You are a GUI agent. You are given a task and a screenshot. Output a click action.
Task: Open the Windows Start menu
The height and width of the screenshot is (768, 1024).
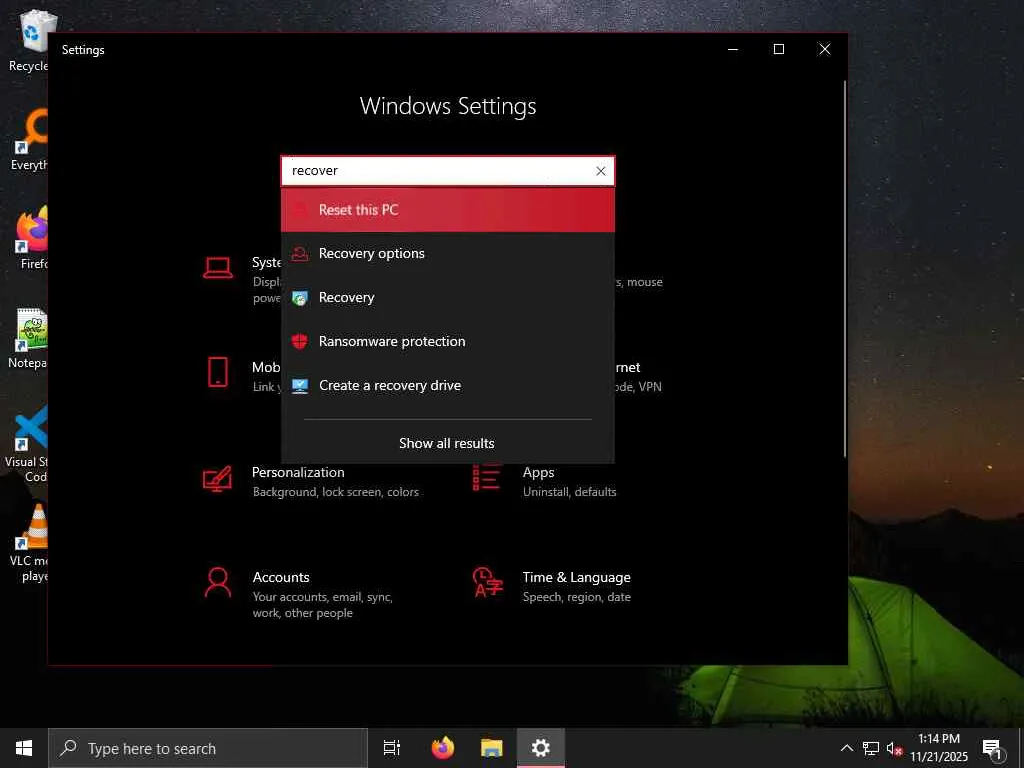[24, 748]
